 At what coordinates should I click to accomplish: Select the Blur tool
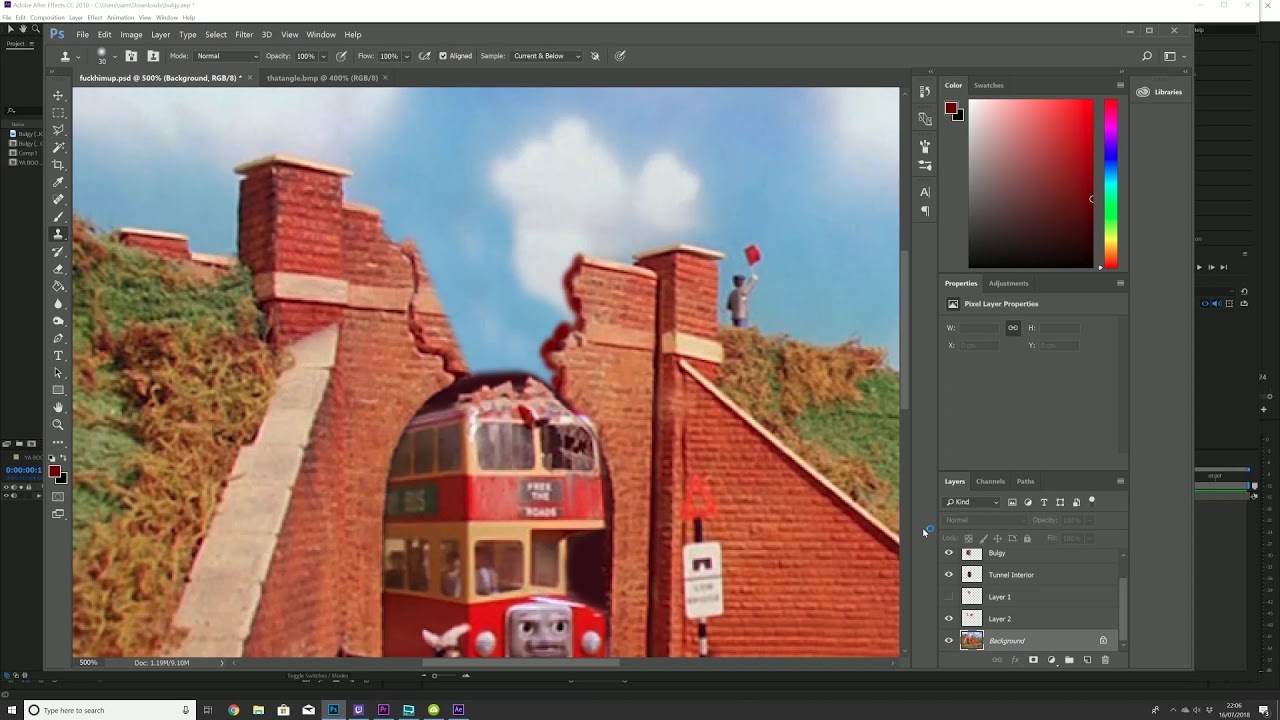click(58, 303)
